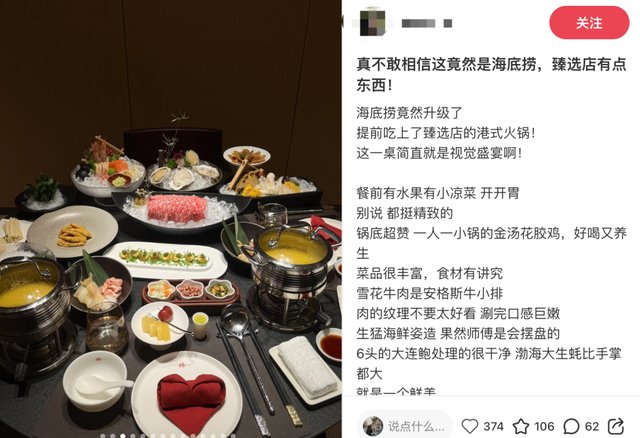Share the post using the share icon

pos(616,427)
